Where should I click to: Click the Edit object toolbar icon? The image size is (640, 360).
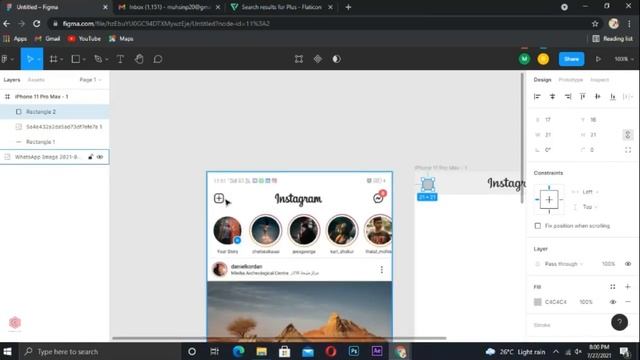(x=299, y=59)
